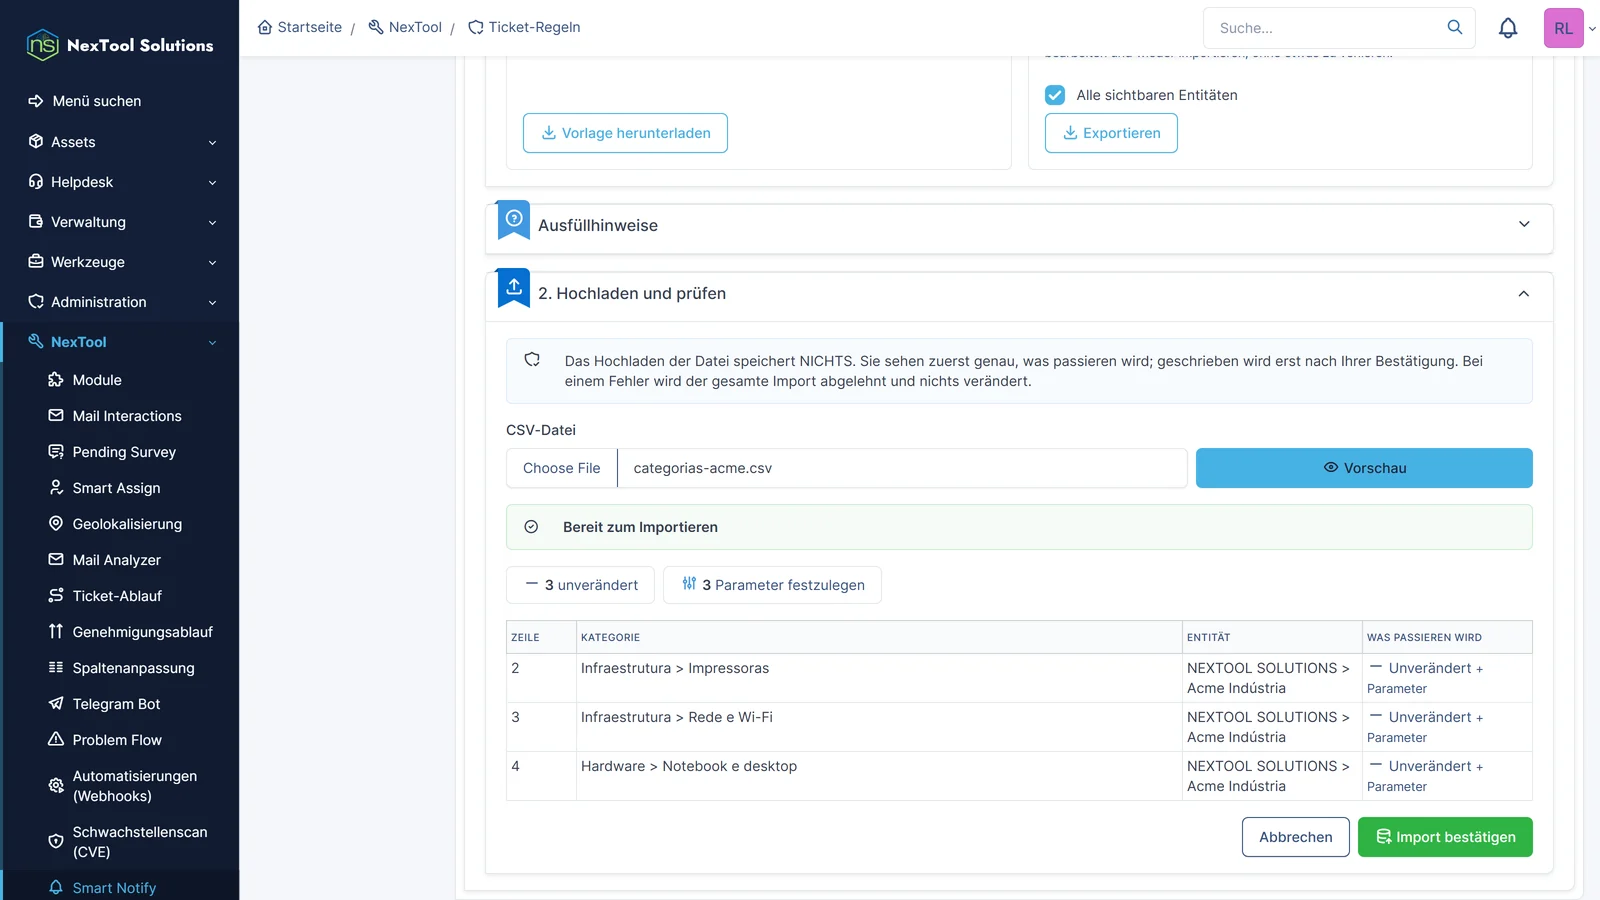Click the Mail Analyzer envelope icon
1600x900 pixels.
pos(56,560)
